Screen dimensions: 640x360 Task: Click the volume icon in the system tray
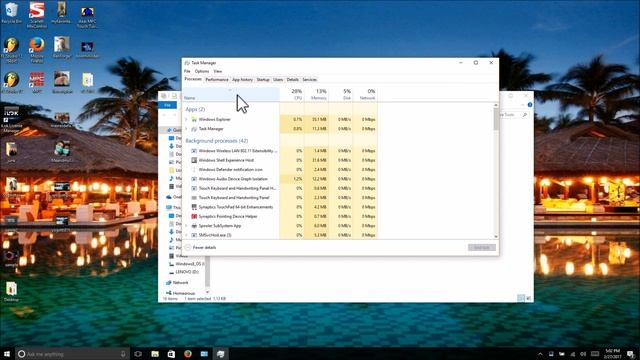click(583, 354)
